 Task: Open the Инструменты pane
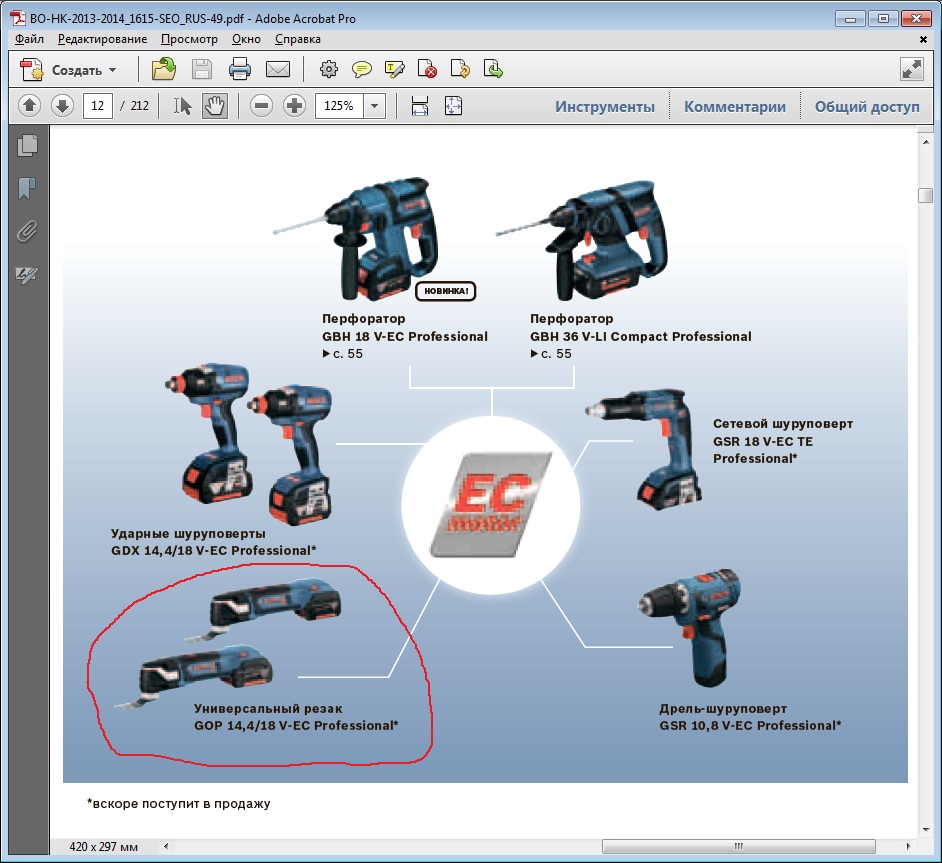click(605, 107)
